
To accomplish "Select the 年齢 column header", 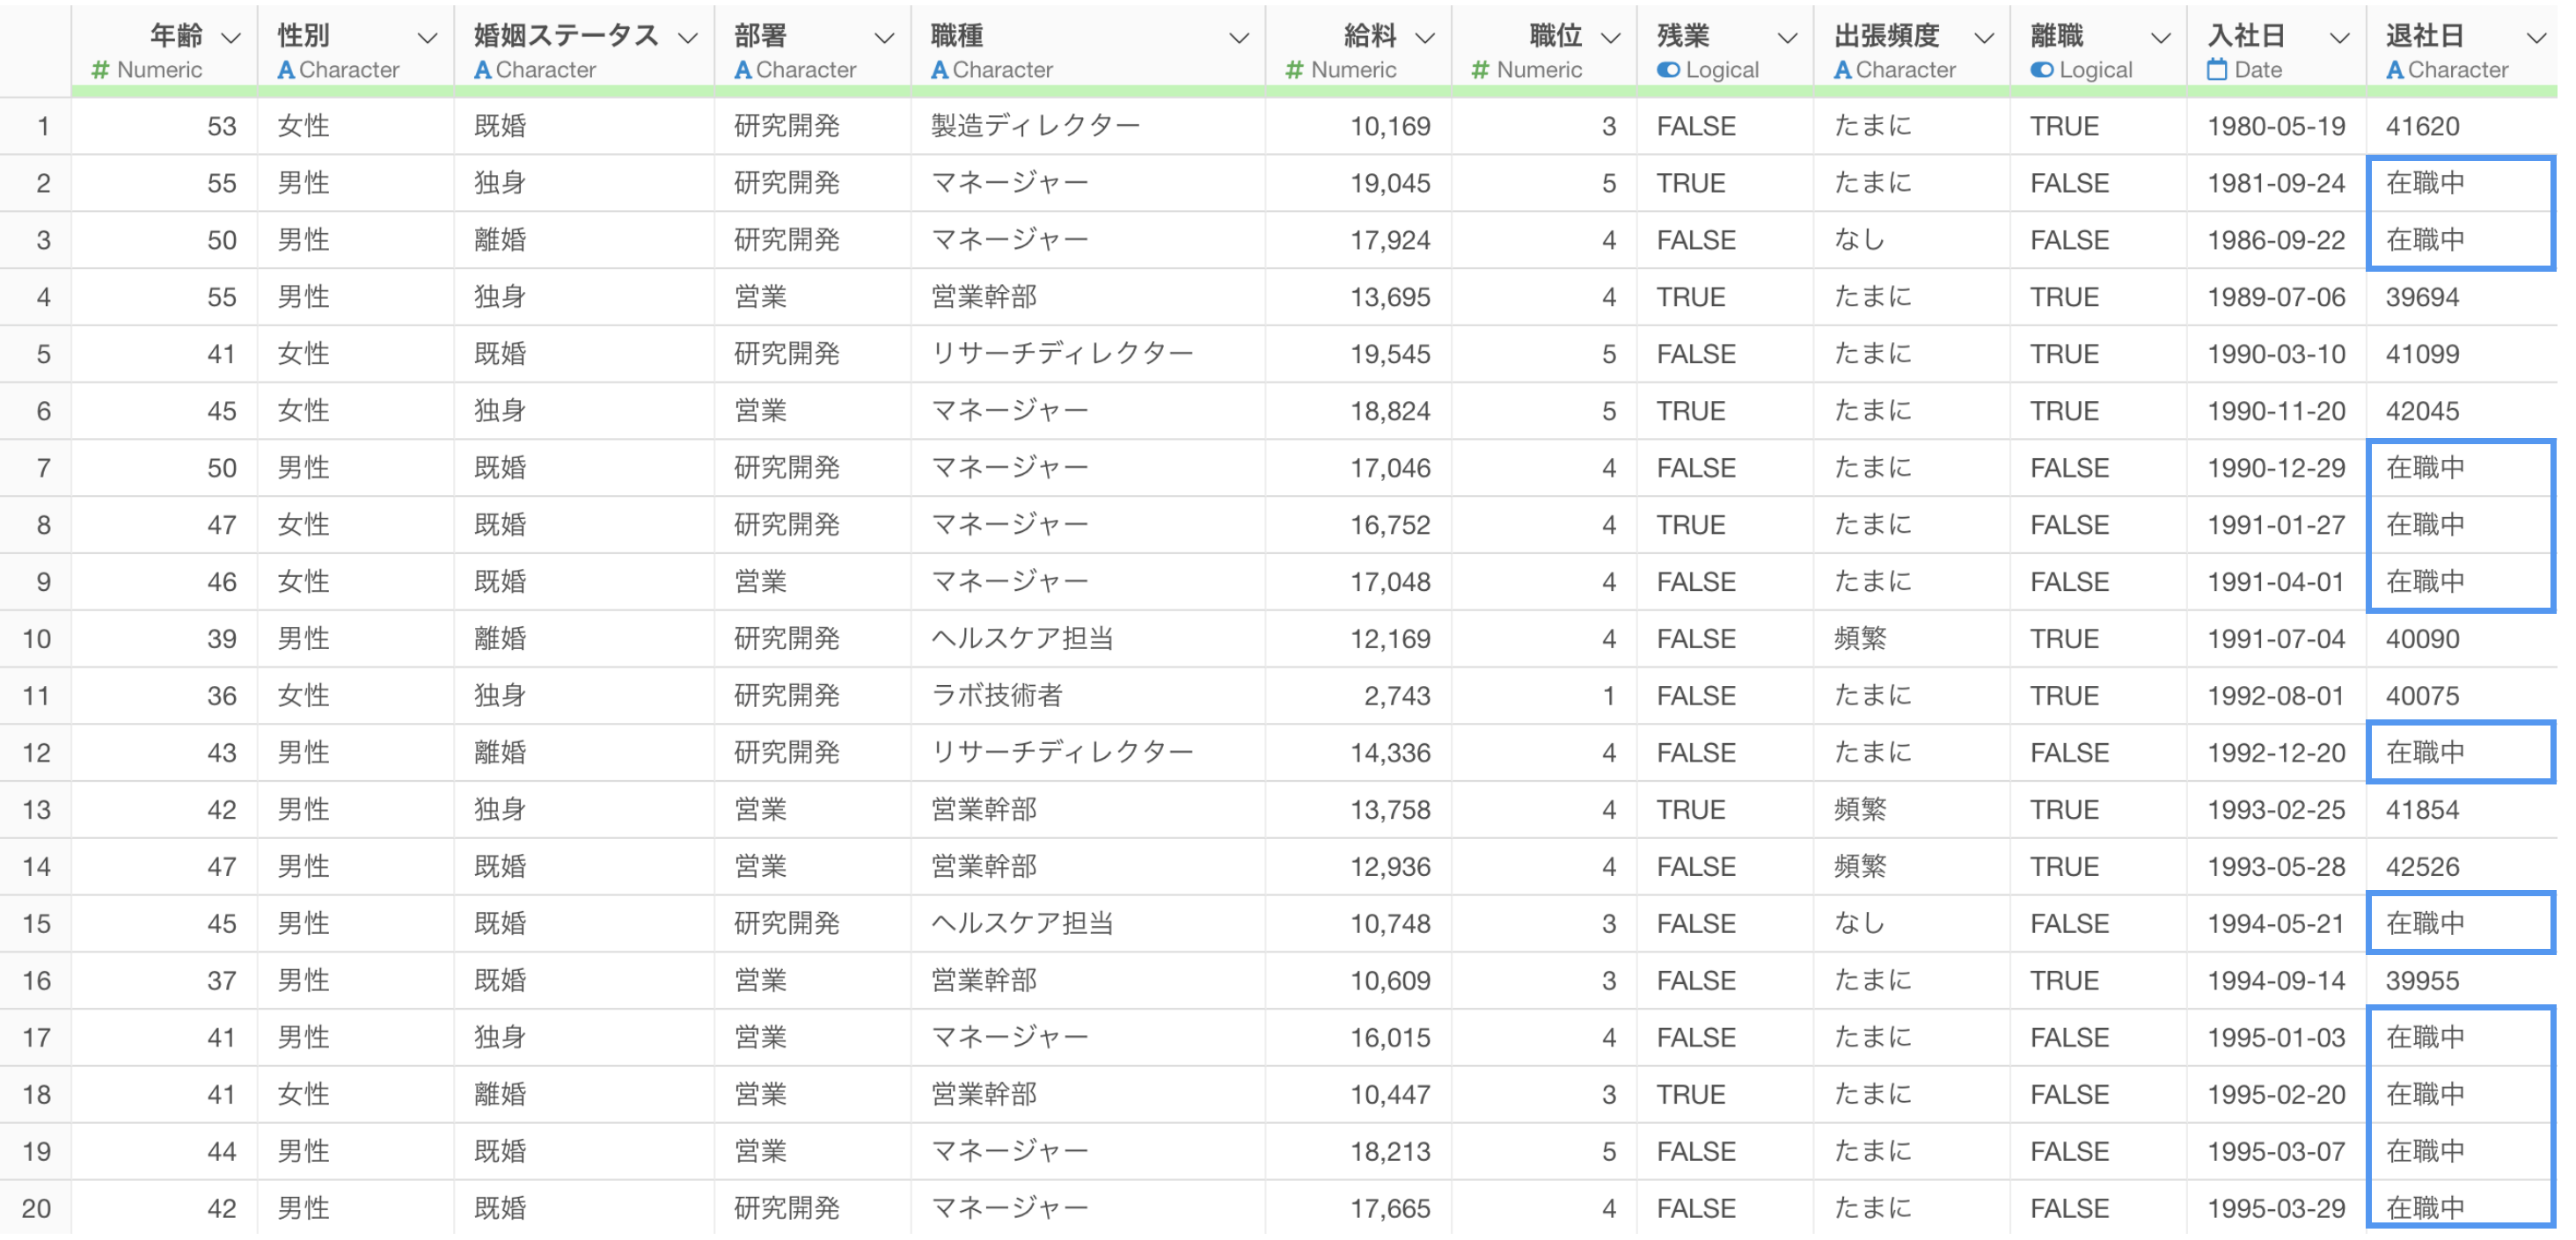I will coord(164,50).
